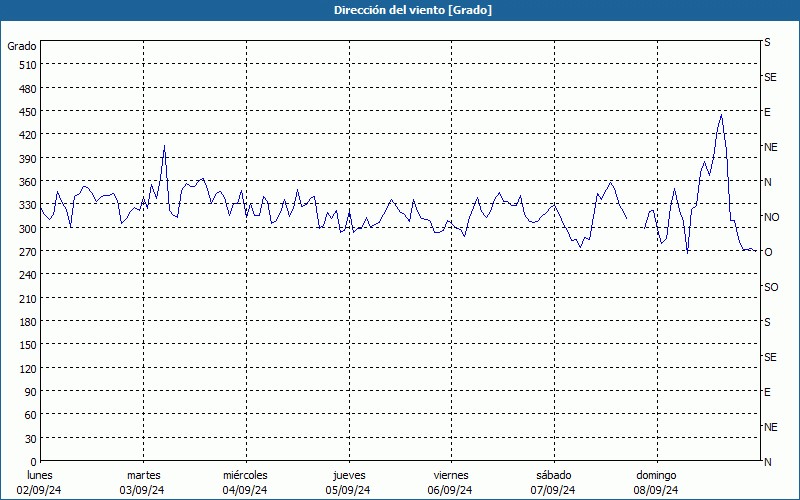The height and width of the screenshot is (500, 800).
Task: Click the 'E' compass label at 90 level
Action: click(x=767, y=392)
